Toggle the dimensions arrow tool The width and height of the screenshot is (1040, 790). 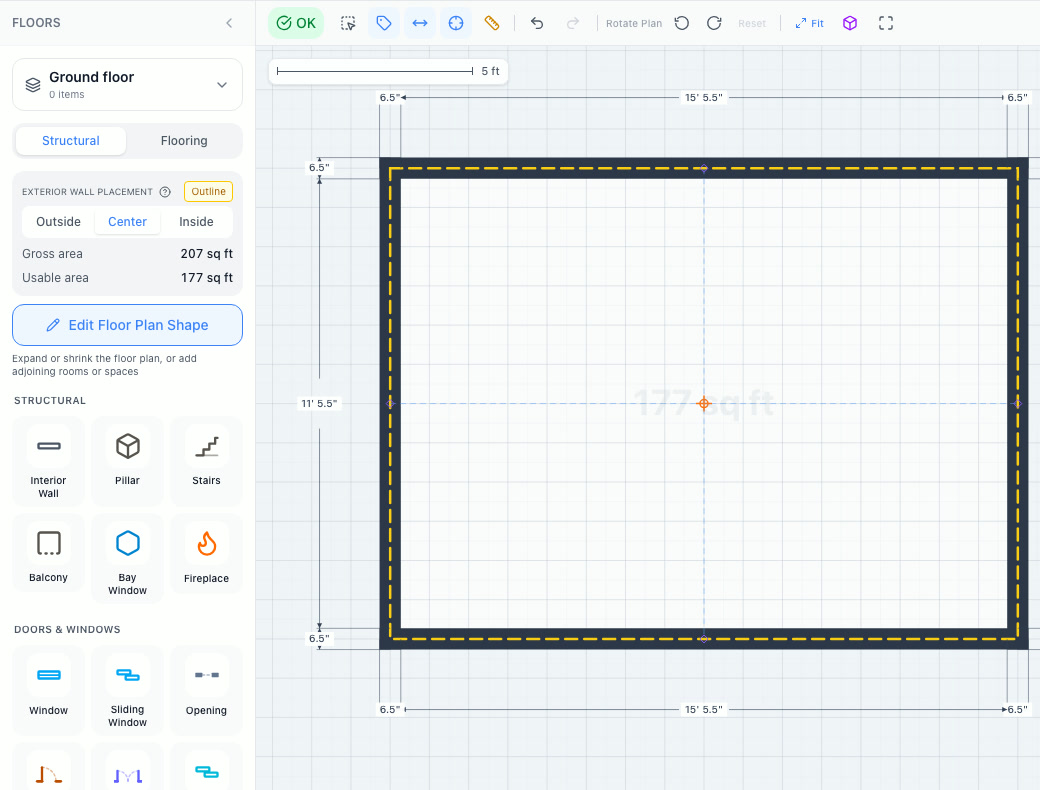pyautogui.click(x=420, y=23)
